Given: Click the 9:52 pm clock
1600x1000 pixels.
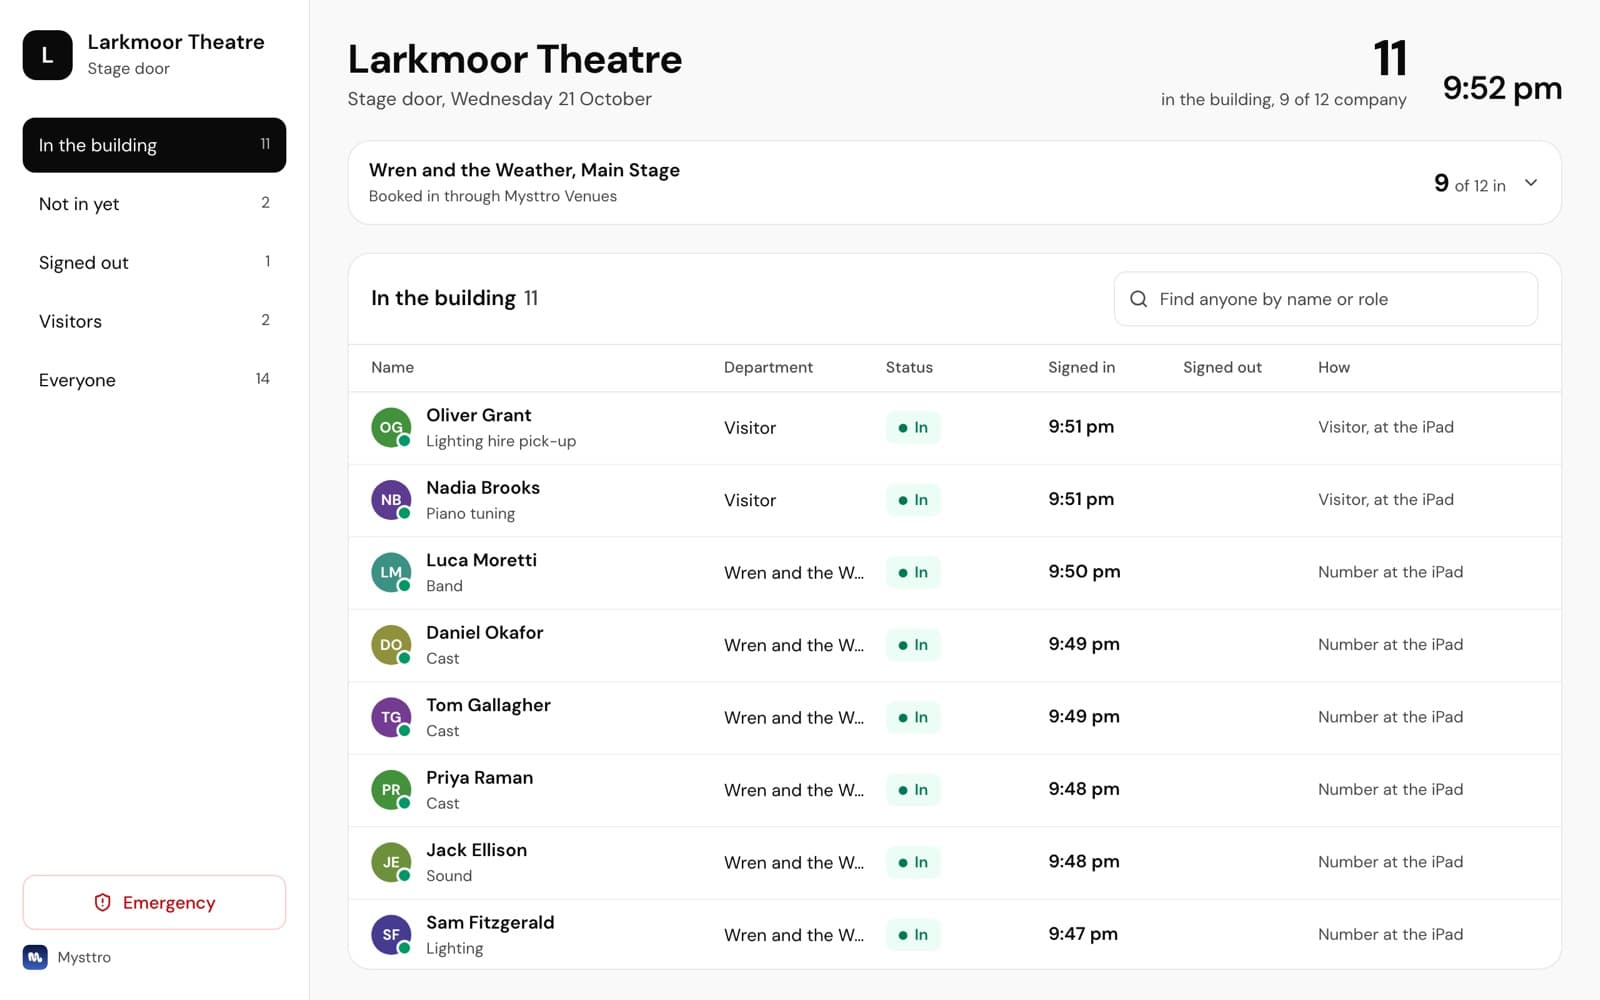Looking at the screenshot, I should [1502, 88].
